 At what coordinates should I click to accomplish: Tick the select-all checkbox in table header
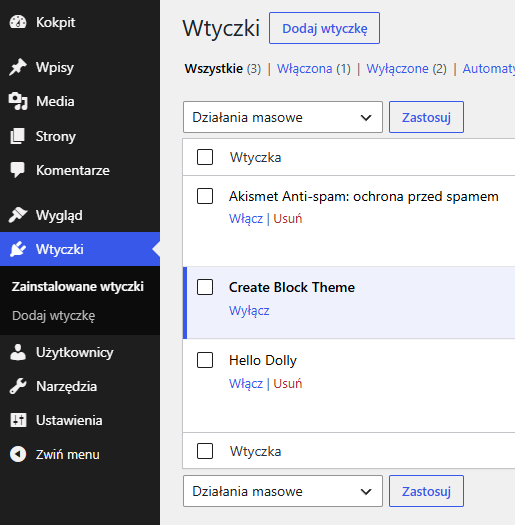pos(205,157)
